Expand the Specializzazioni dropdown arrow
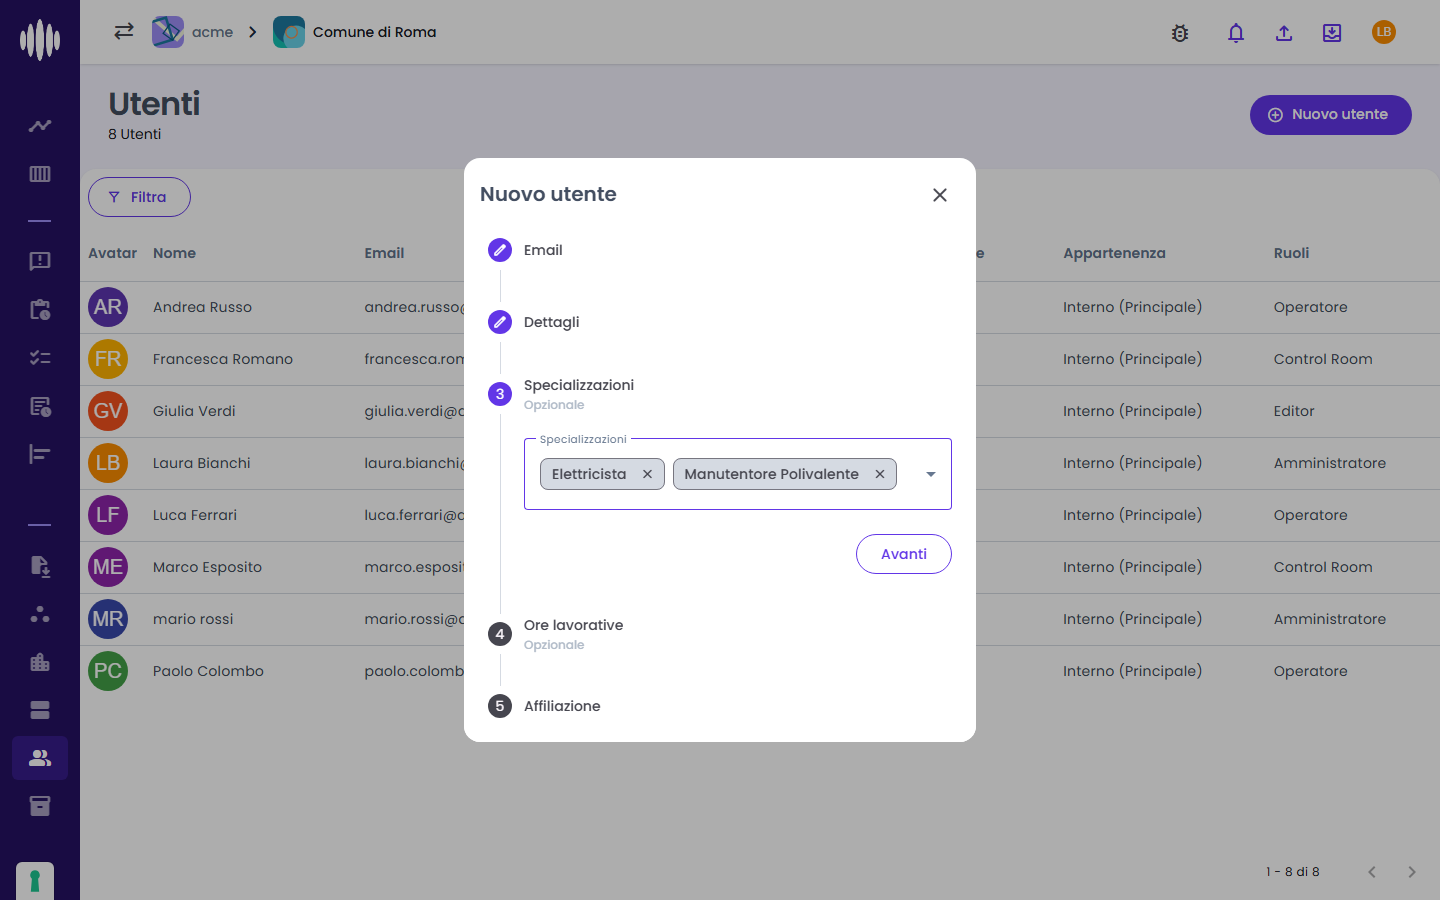Viewport: 1440px width, 900px height. [931, 474]
